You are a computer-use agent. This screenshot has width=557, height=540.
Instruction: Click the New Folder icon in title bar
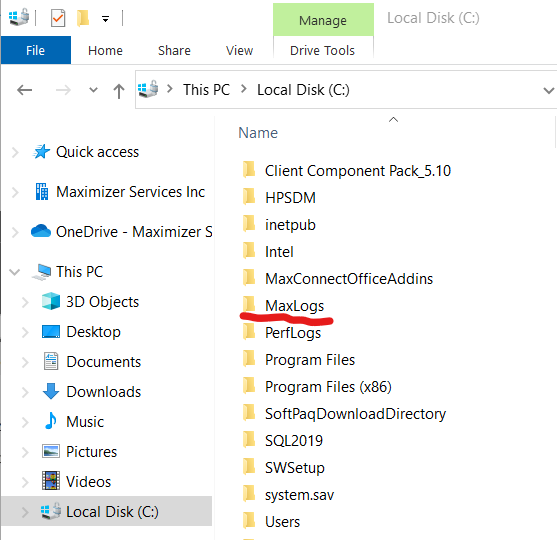click(83, 18)
